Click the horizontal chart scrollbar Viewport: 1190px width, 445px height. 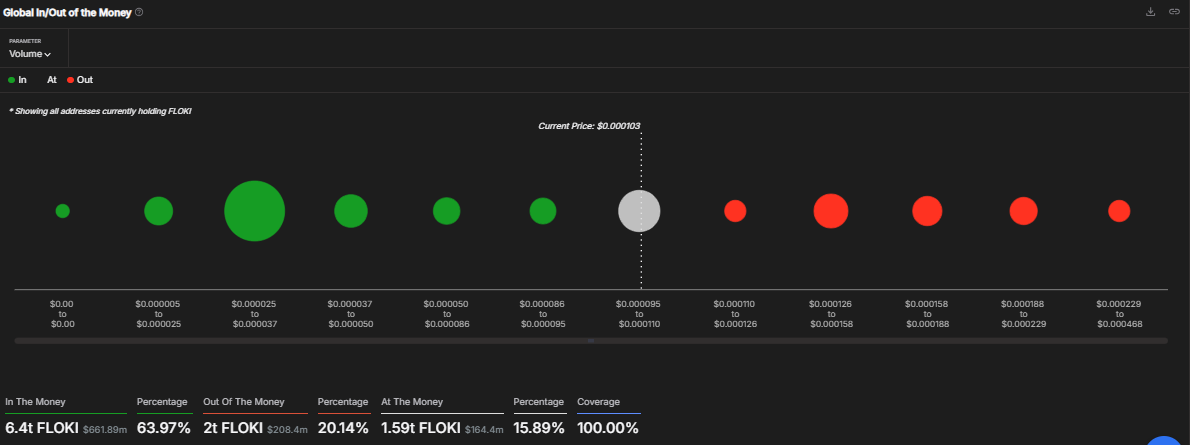point(590,341)
